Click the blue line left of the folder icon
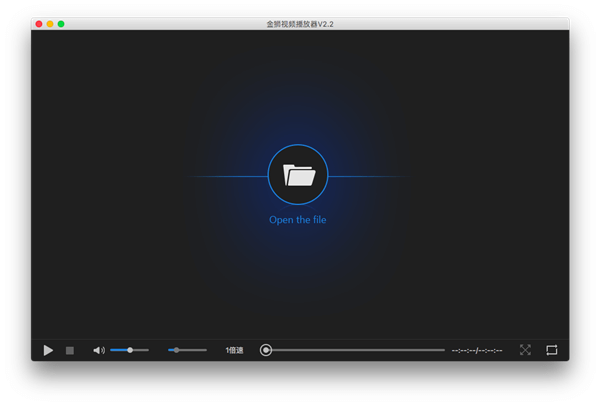The width and height of the screenshot is (600, 405). (x=230, y=177)
